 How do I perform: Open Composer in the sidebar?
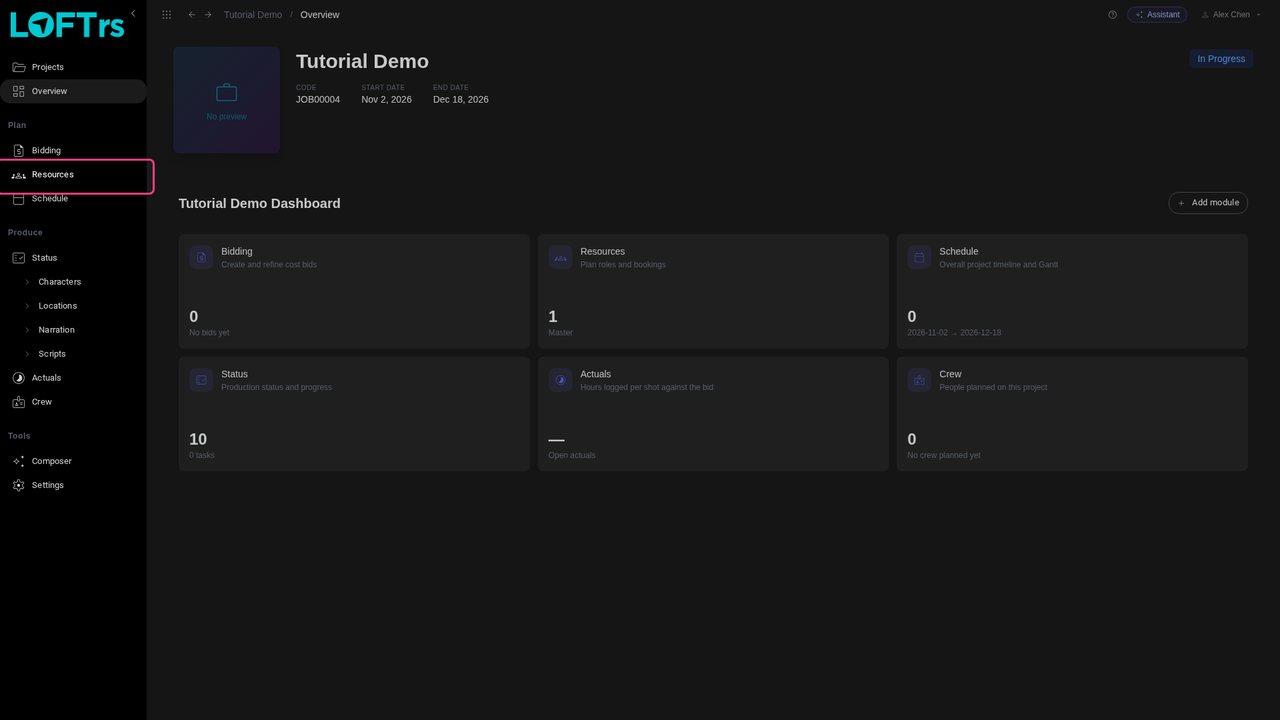point(73,461)
